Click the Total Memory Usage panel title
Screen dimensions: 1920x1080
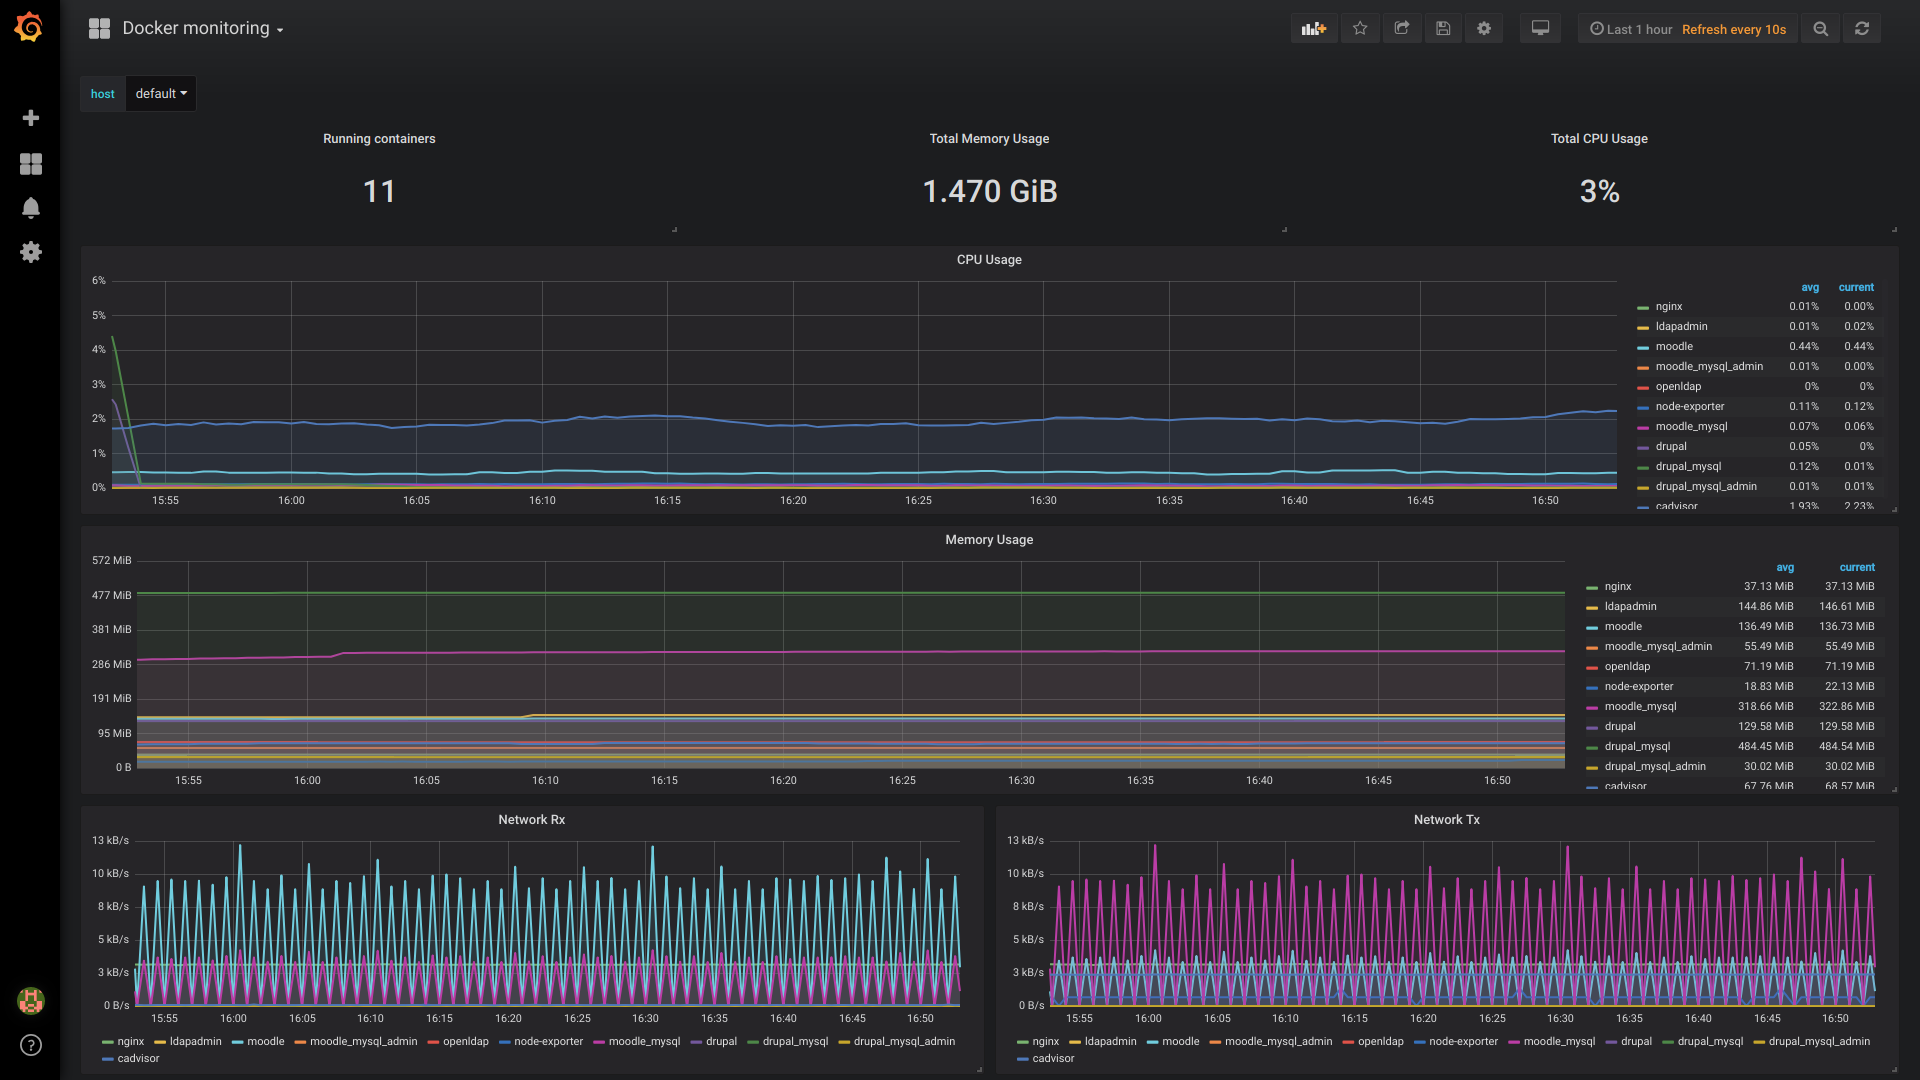(989, 139)
